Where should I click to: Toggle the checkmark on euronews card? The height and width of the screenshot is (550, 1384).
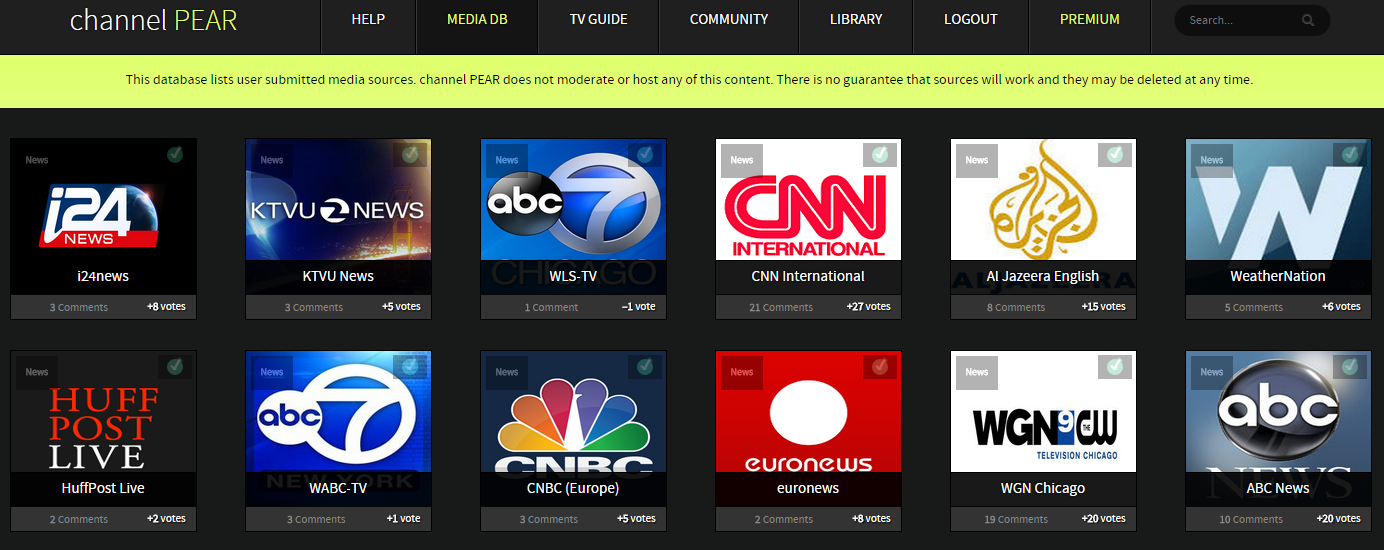click(x=880, y=367)
